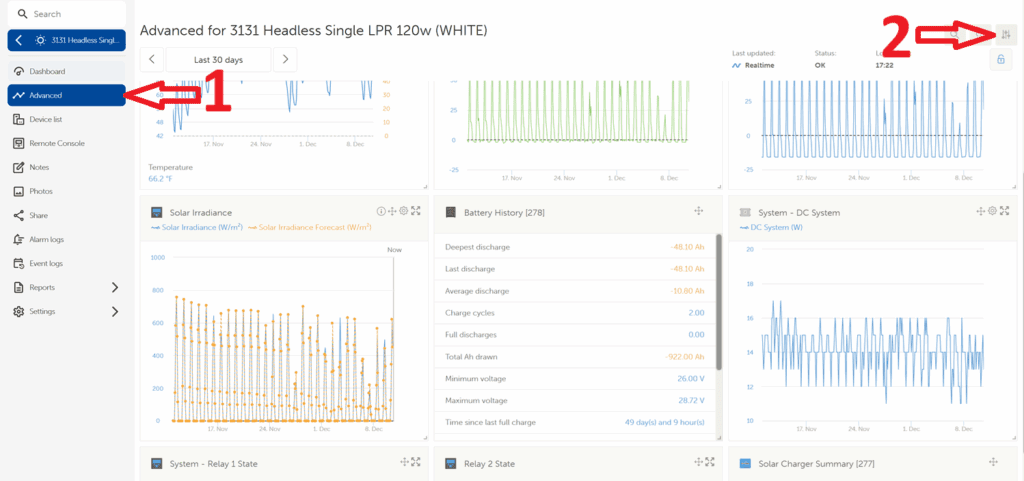
Task: Click the Battery History scrollbar
Action: click(718, 300)
